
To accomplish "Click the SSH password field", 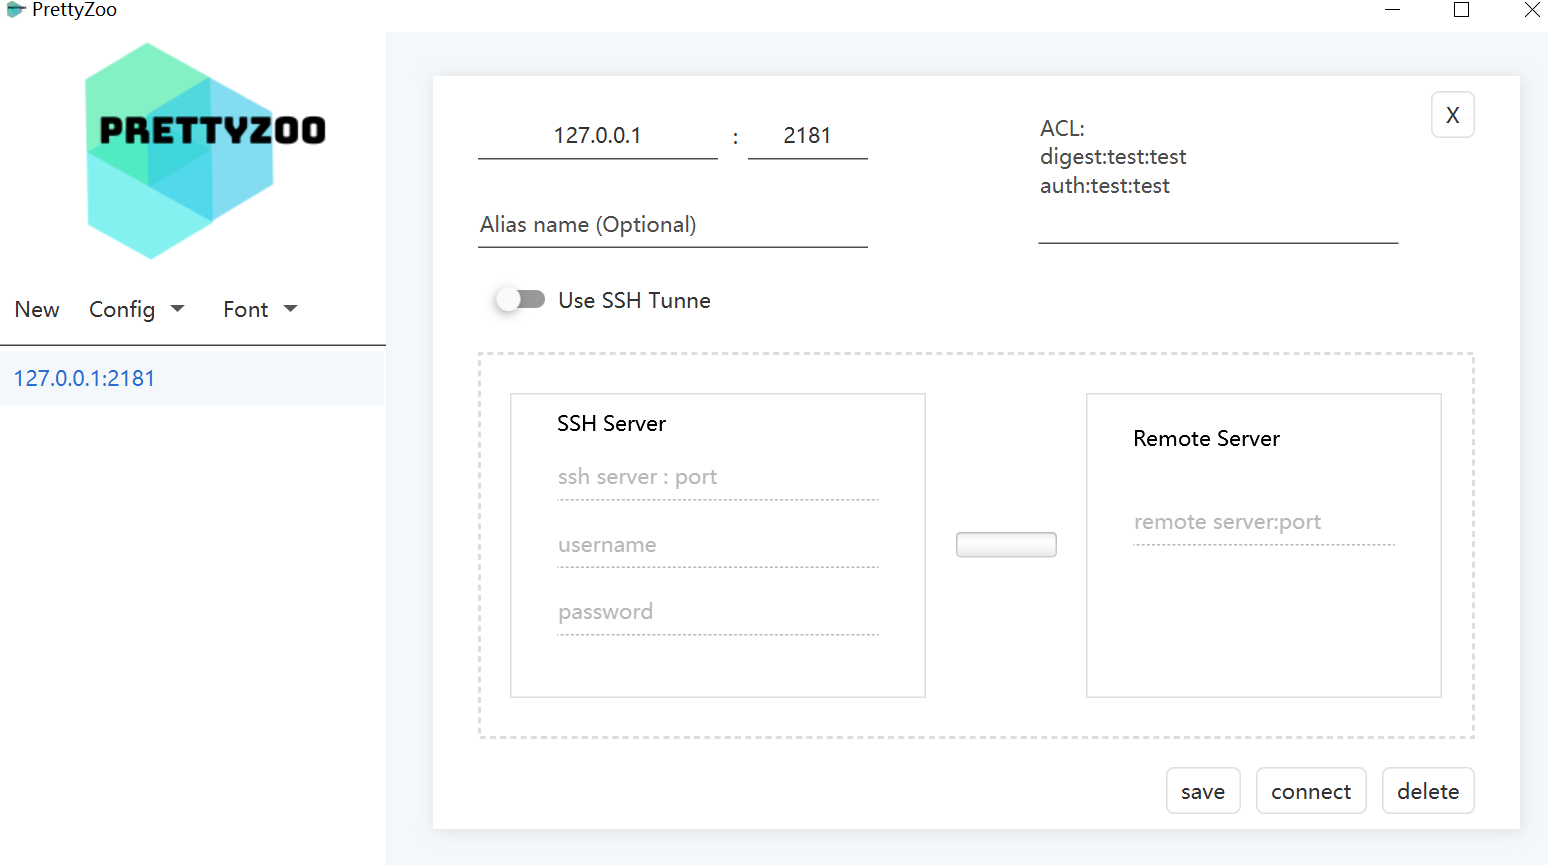I will [x=717, y=612].
